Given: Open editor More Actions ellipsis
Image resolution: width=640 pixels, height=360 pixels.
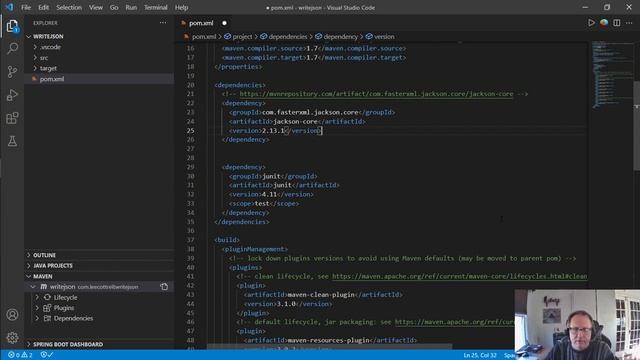Looking at the screenshot, I should 629,23.
